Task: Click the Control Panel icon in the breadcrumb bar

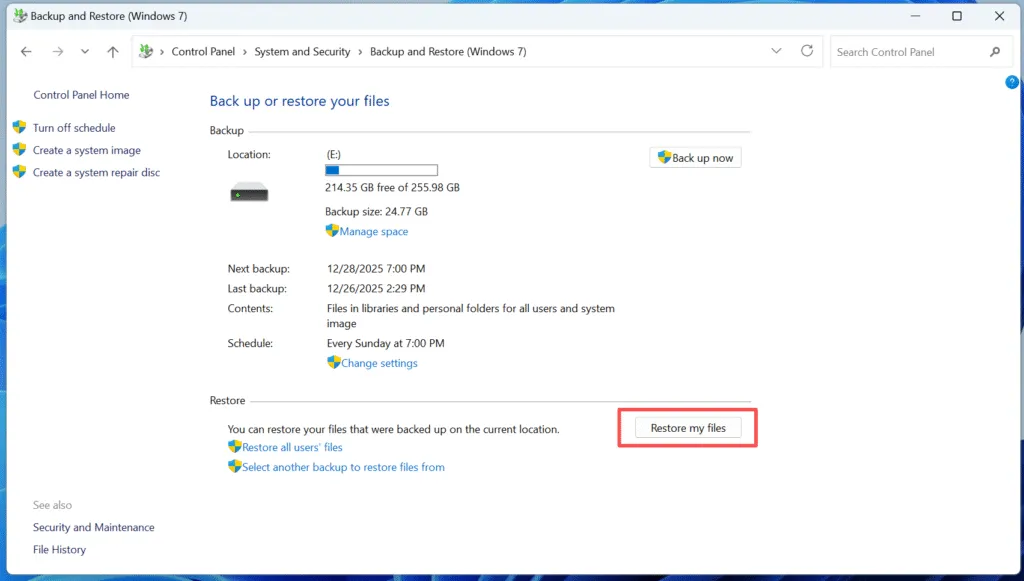Action: tap(144, 51)
